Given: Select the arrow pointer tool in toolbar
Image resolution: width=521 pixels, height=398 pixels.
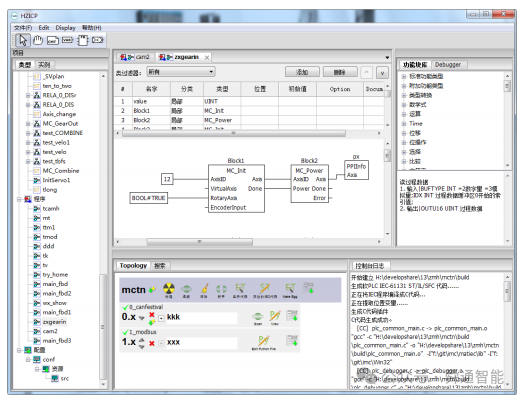Looking at the screenshot, I should [23, 40].
